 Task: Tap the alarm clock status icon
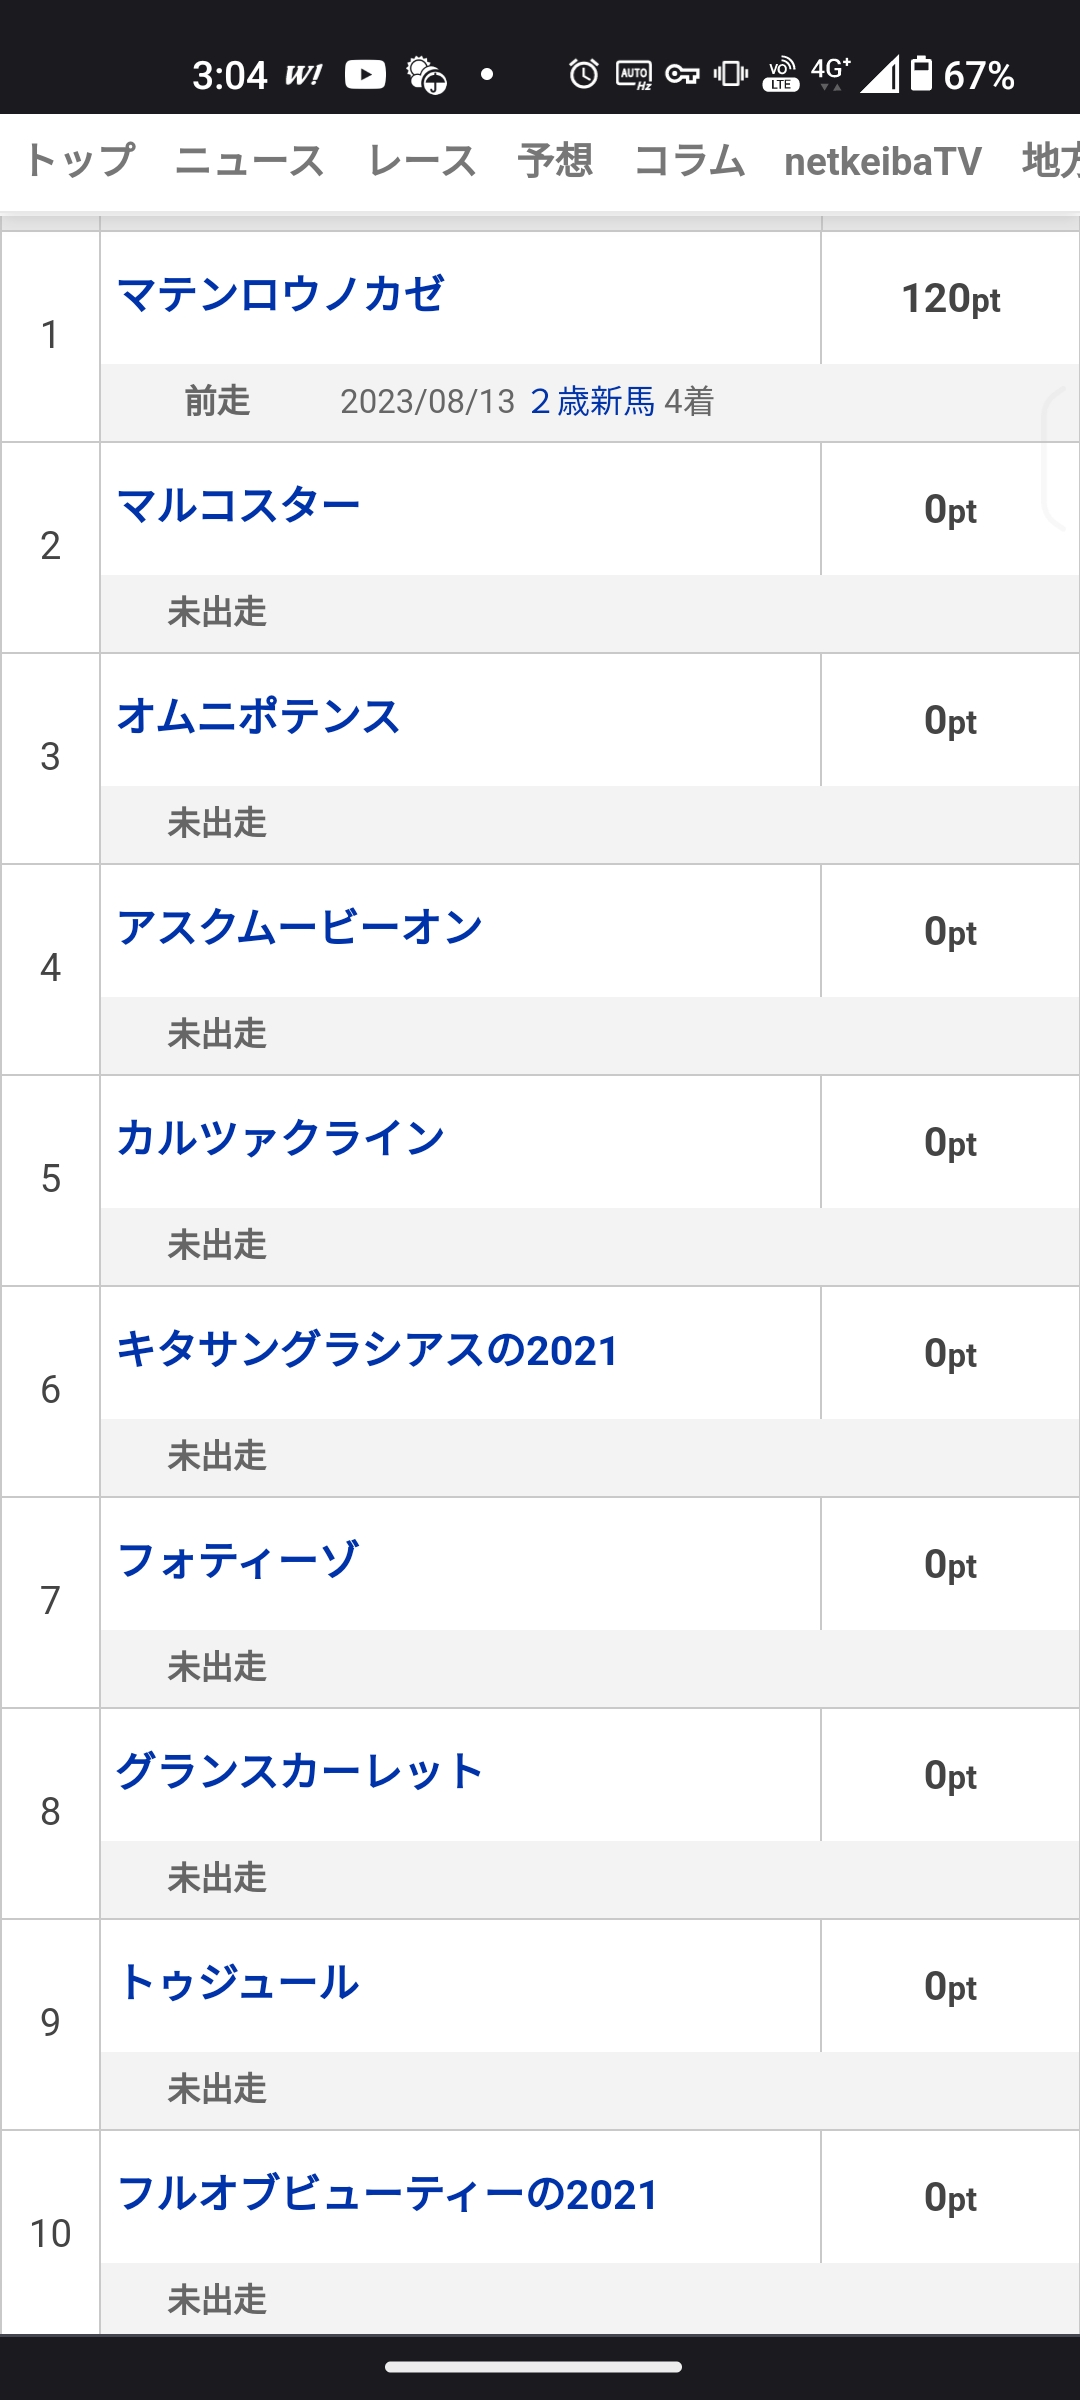pyautogui.click(x=583, y=74)
